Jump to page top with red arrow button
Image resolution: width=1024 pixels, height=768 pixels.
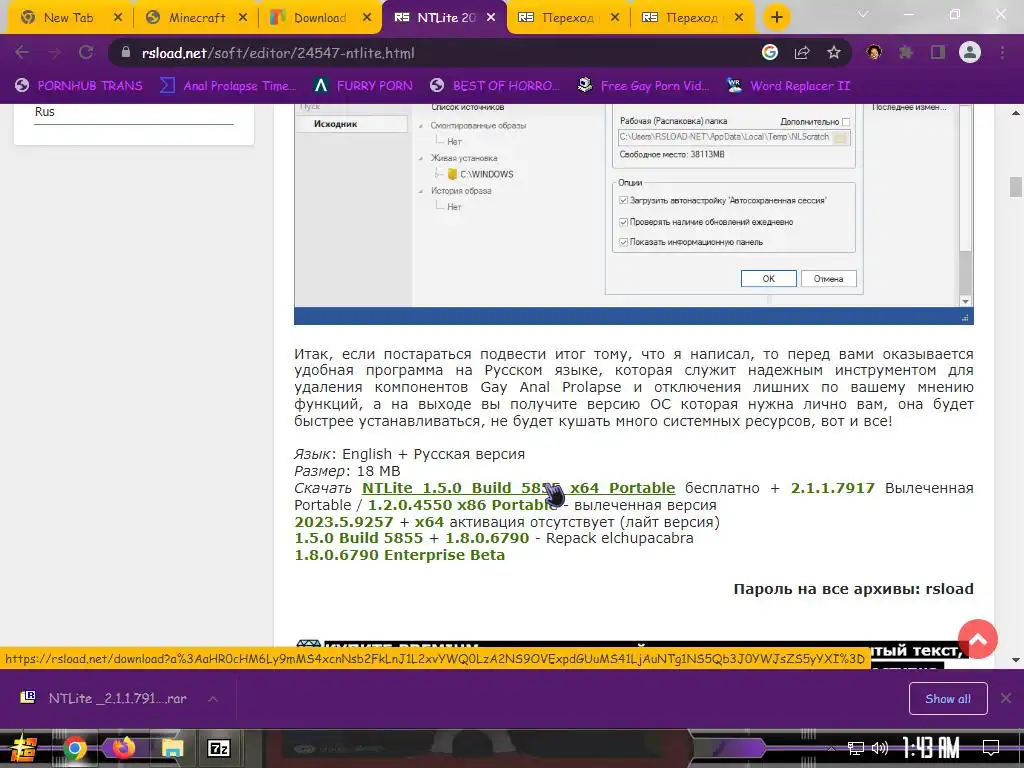pyautogui.click(x=978, y=639)
